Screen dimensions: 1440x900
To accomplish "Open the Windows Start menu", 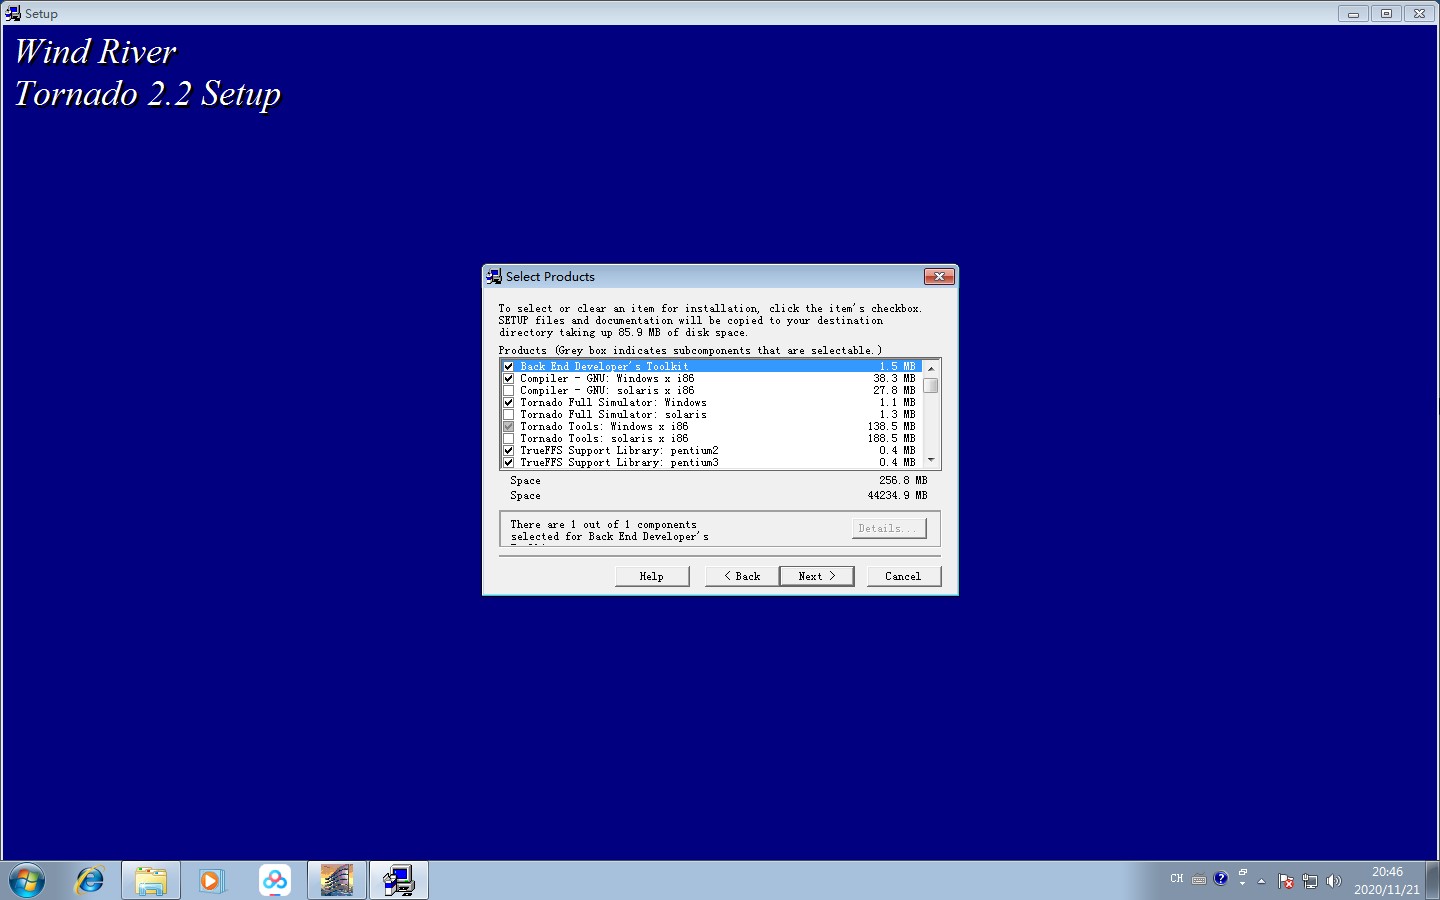I will (27, 880).
